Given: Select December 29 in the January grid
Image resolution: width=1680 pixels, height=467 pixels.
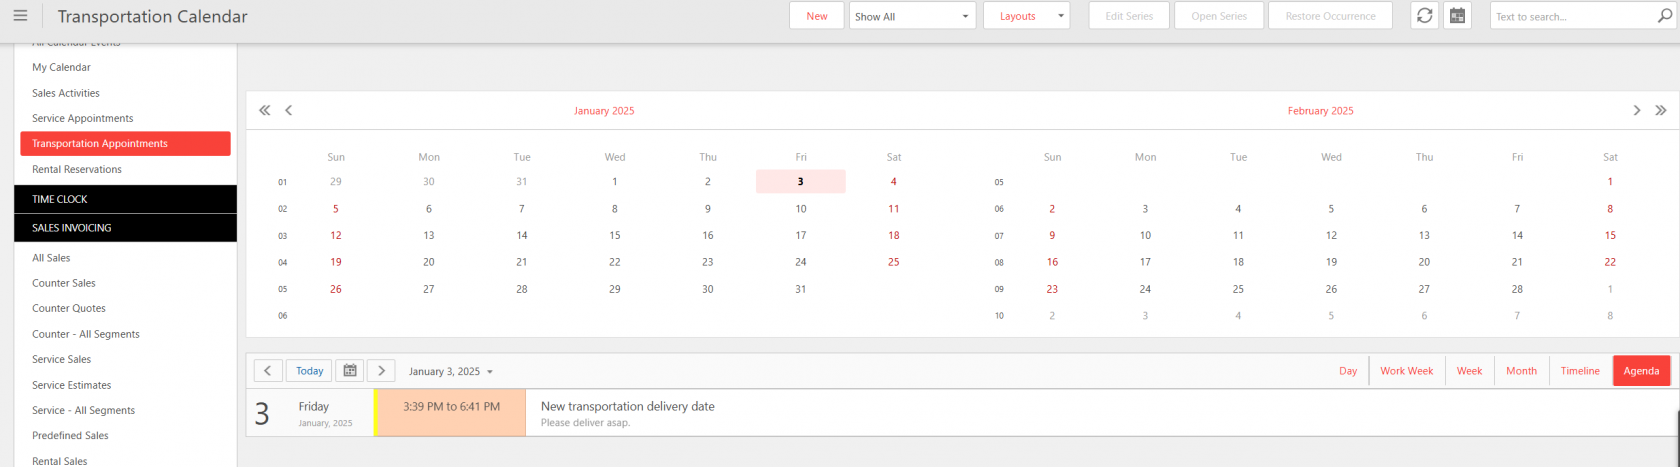Looking at the screenshot, I should (x=336, y=181).
